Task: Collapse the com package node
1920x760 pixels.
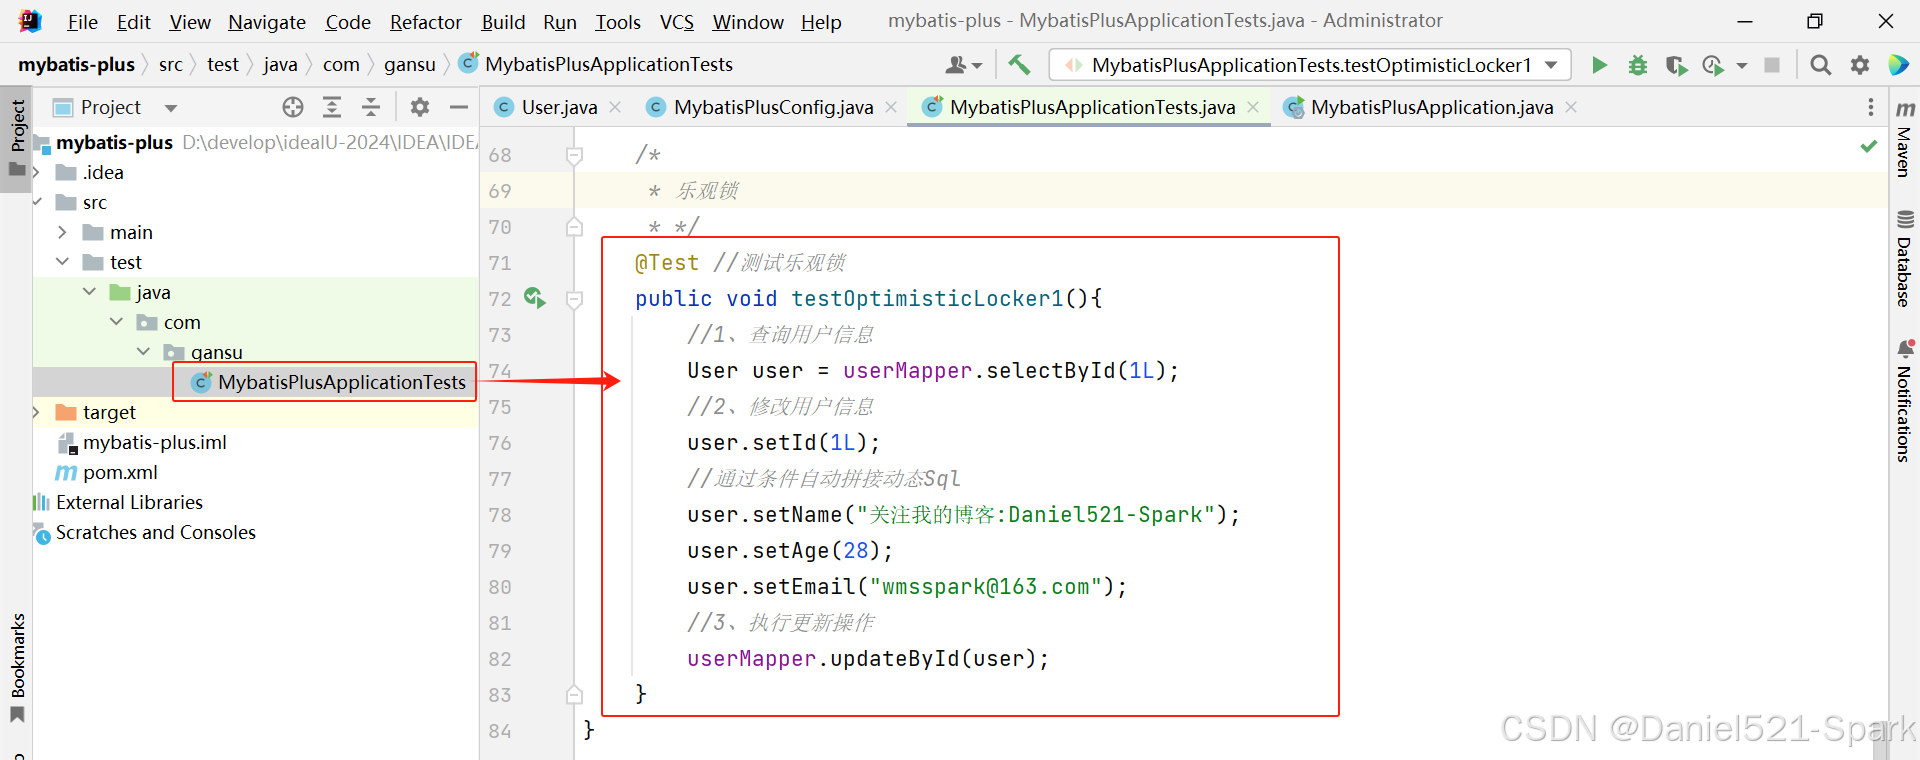Action: (x=116, y=322)
